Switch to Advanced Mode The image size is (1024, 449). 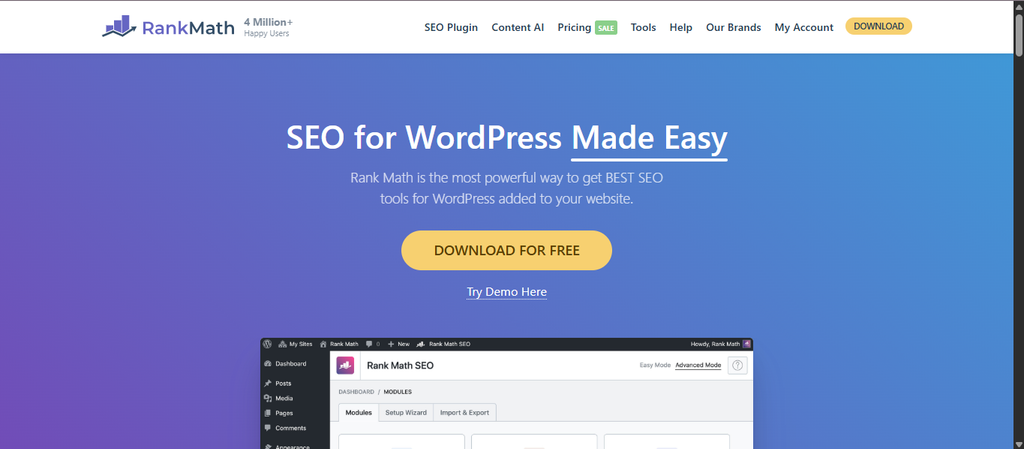point(698,365)
